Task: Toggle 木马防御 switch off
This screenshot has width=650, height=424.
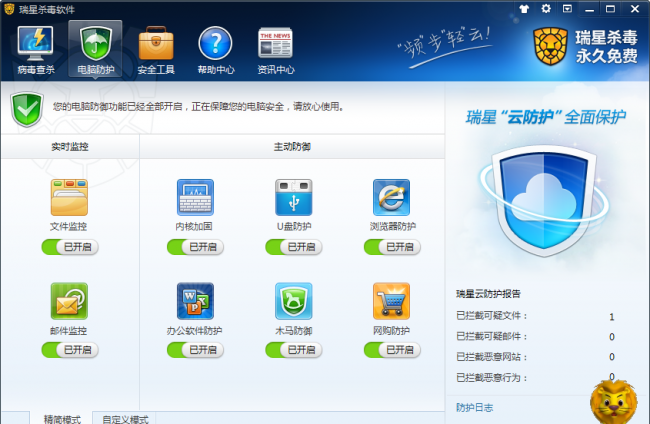Action: point(294,350)
